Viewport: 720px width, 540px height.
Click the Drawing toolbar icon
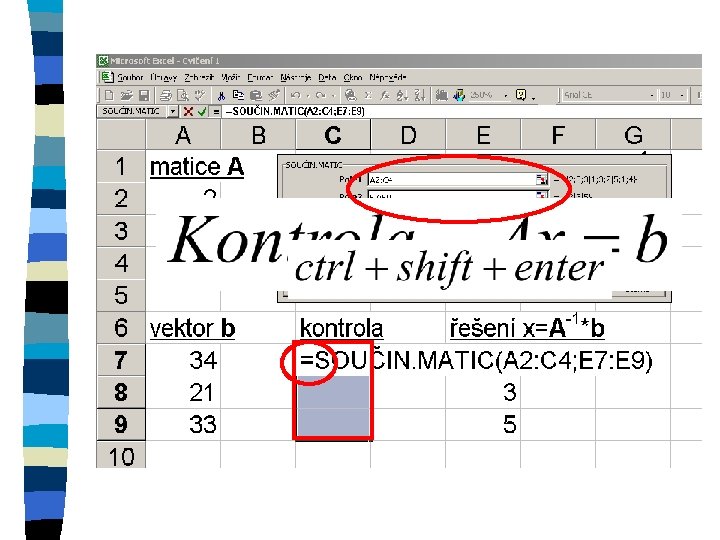point(459,95)
